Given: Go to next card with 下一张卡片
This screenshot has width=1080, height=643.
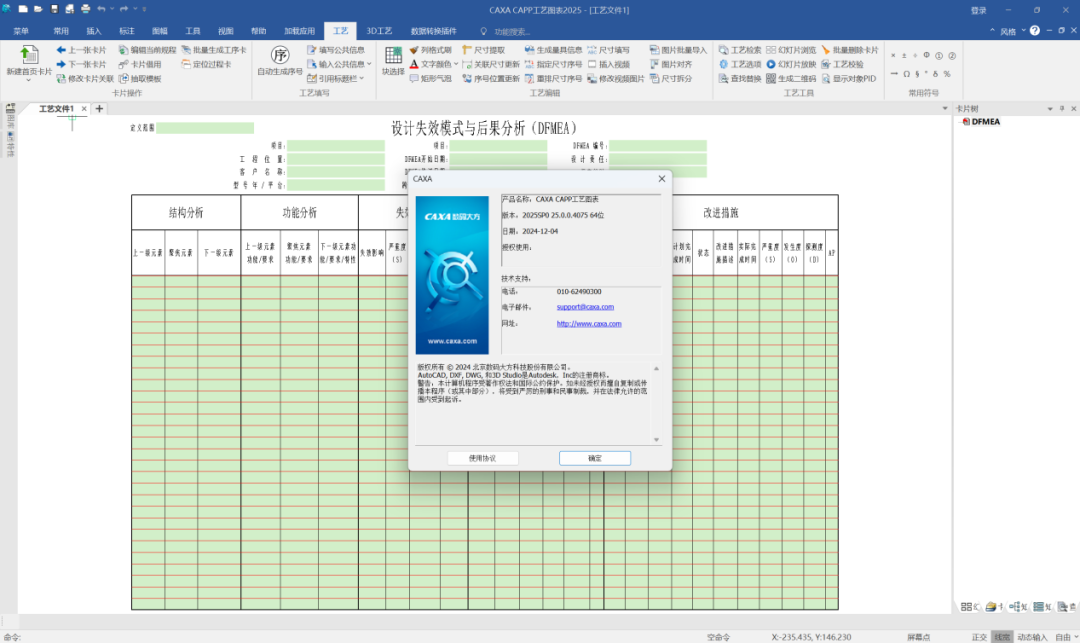Looking at the screenshot, I should pos(81,64).
